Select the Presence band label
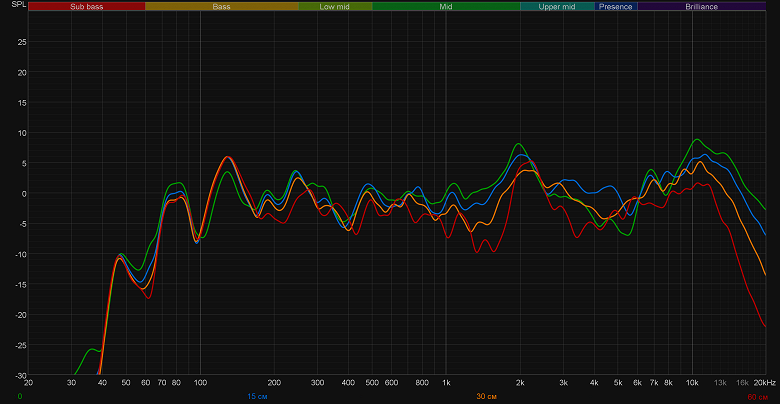Image resolution: width=780 pixels, height=404 pixels. [616, 6]
